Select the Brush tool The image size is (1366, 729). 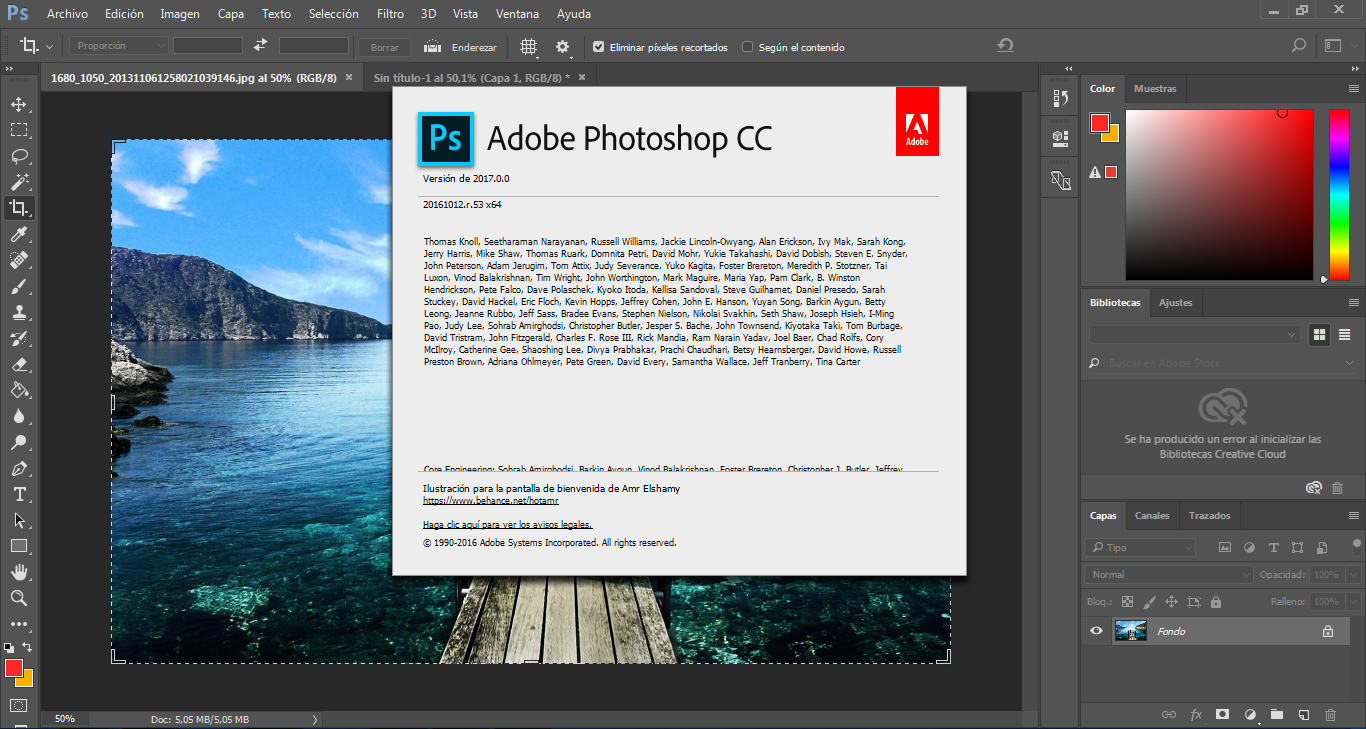point(18,286)
